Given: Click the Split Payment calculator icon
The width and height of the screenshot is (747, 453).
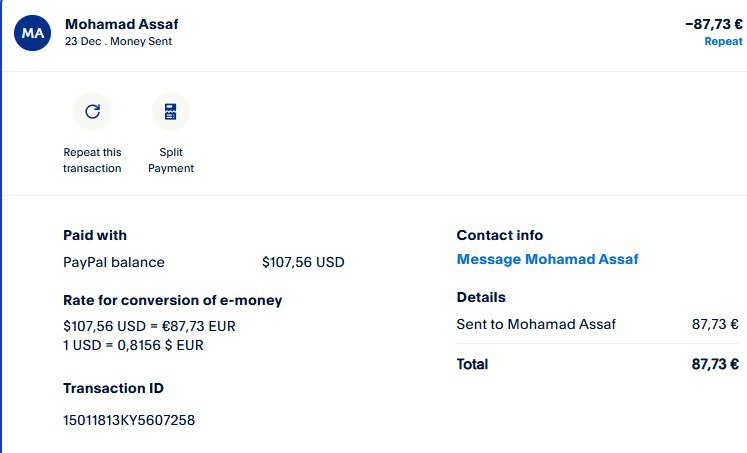Looking at the screenshot, I should pos(171,111).
